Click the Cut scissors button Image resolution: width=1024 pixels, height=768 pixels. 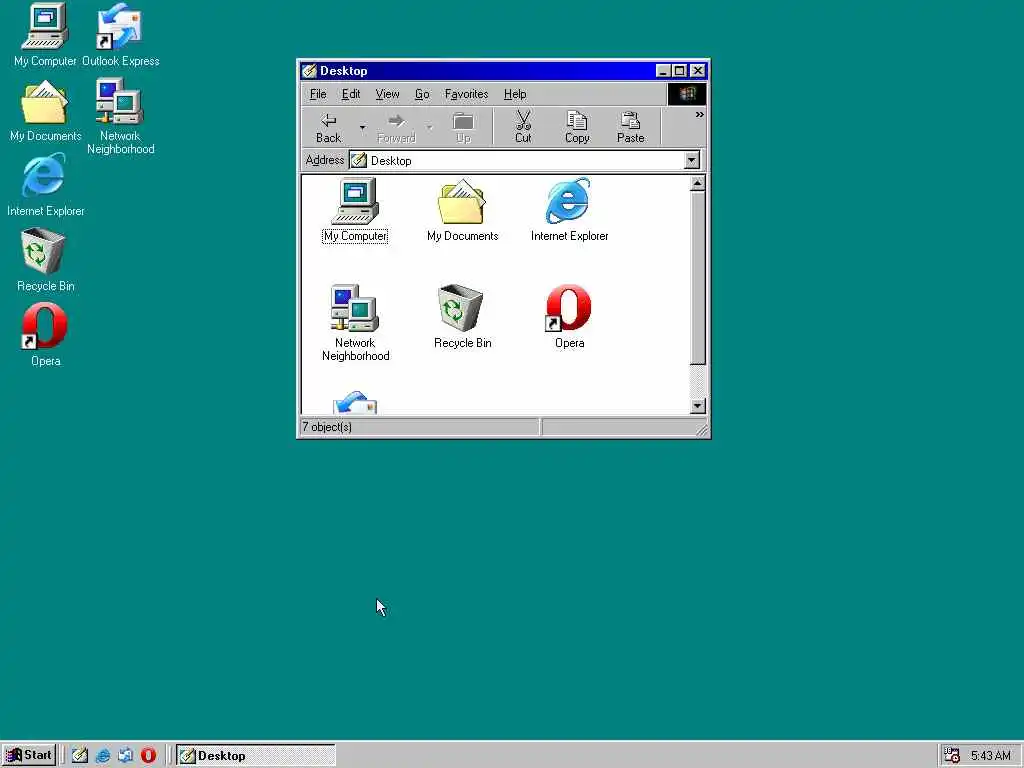[523, 127]
